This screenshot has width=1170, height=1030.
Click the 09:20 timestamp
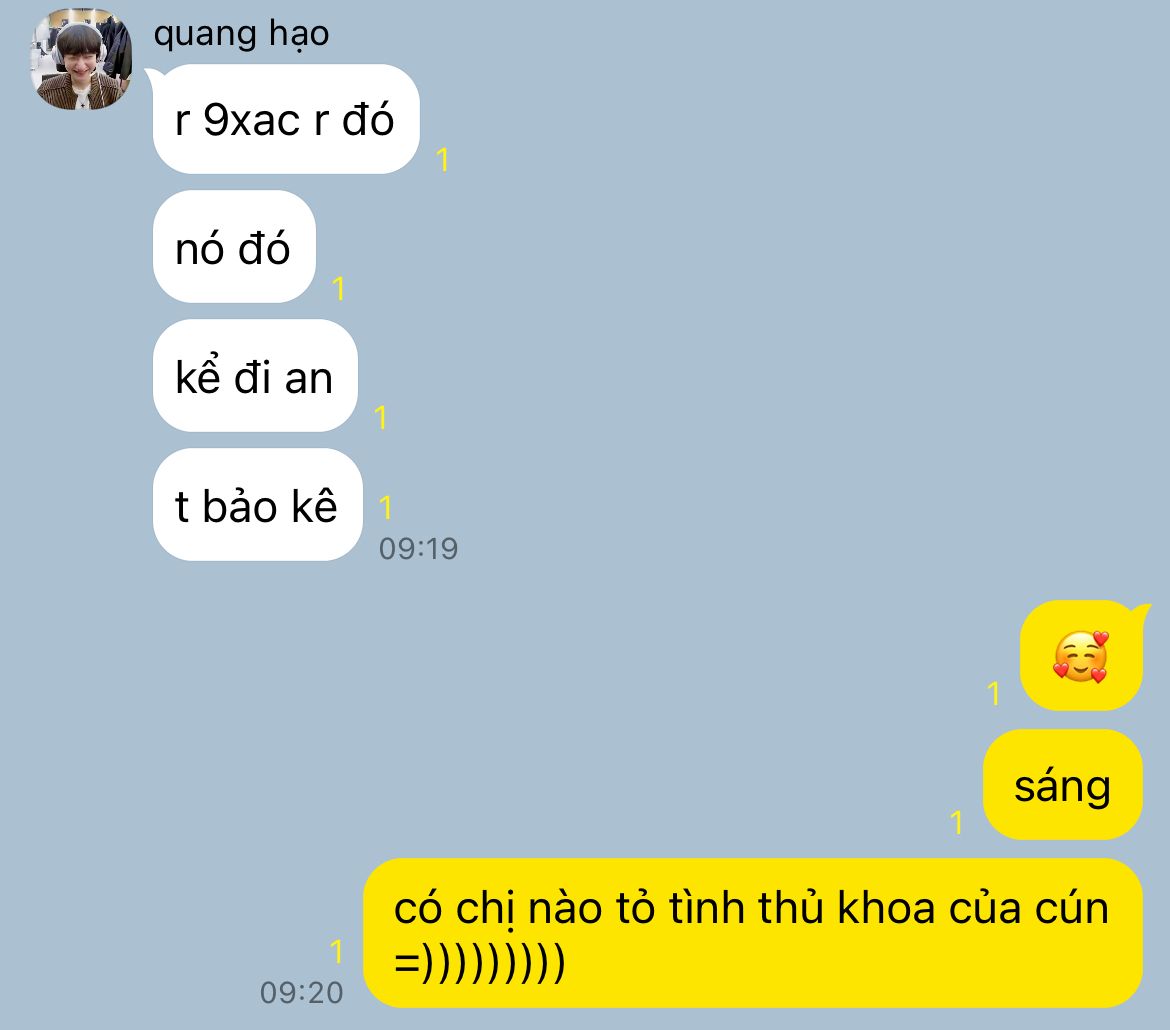click(x=301, y=993)
